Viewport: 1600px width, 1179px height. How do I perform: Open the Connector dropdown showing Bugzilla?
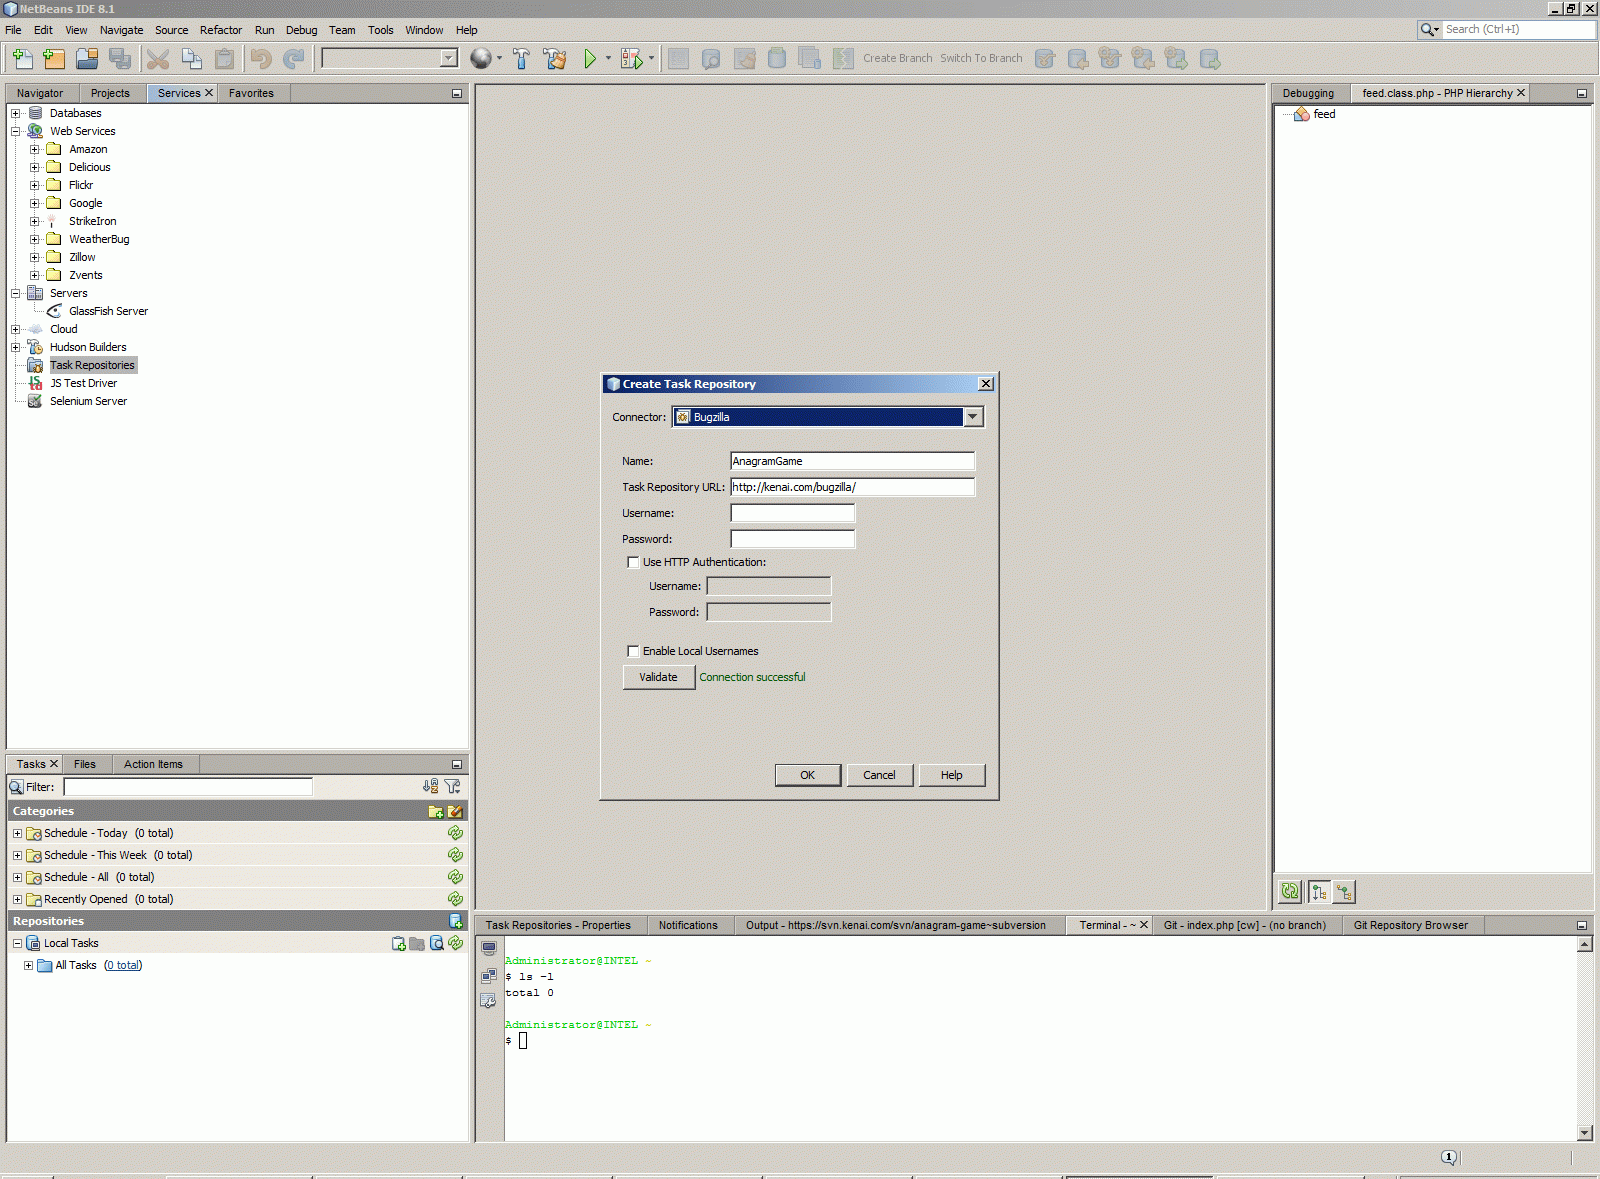pyautogui.click(x=973, y=417)
